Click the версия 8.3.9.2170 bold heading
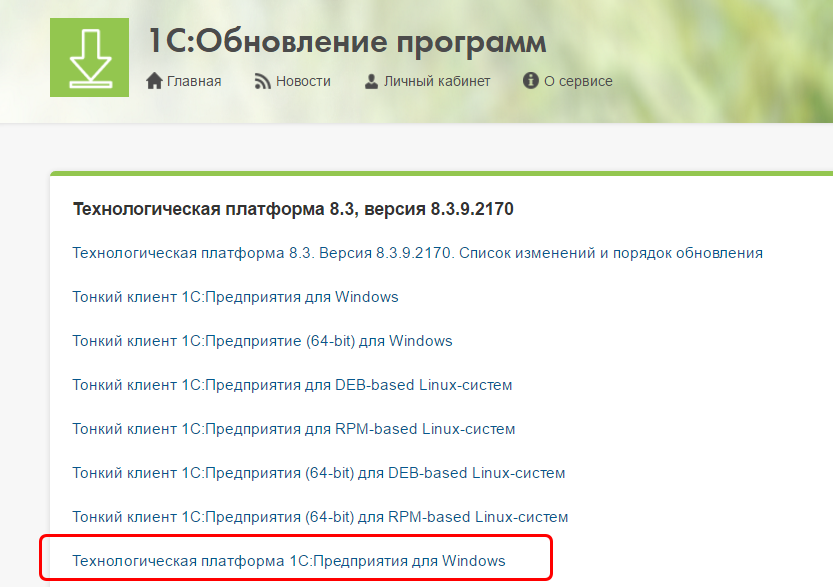Image resolution: width=833 pixels, height=587 pixels. click(293, 209)
